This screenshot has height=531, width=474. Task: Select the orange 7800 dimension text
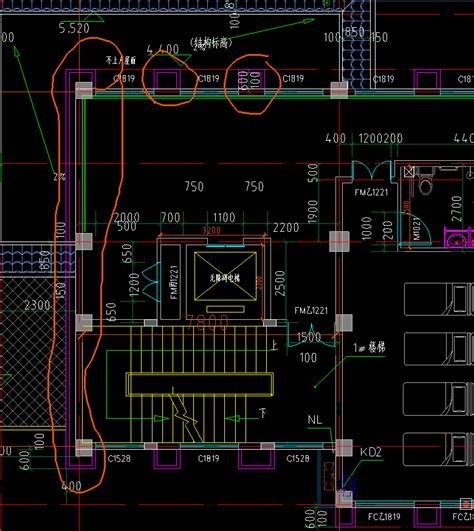point(207,322)
